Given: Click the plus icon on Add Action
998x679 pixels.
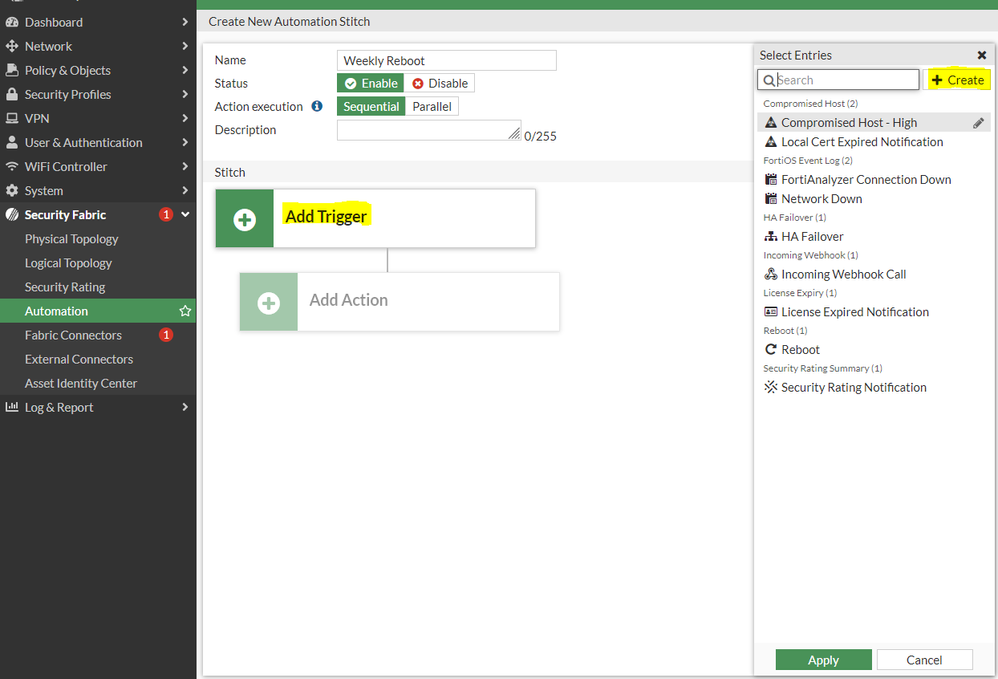Looking at the screenshot, I should pos(269,303).
